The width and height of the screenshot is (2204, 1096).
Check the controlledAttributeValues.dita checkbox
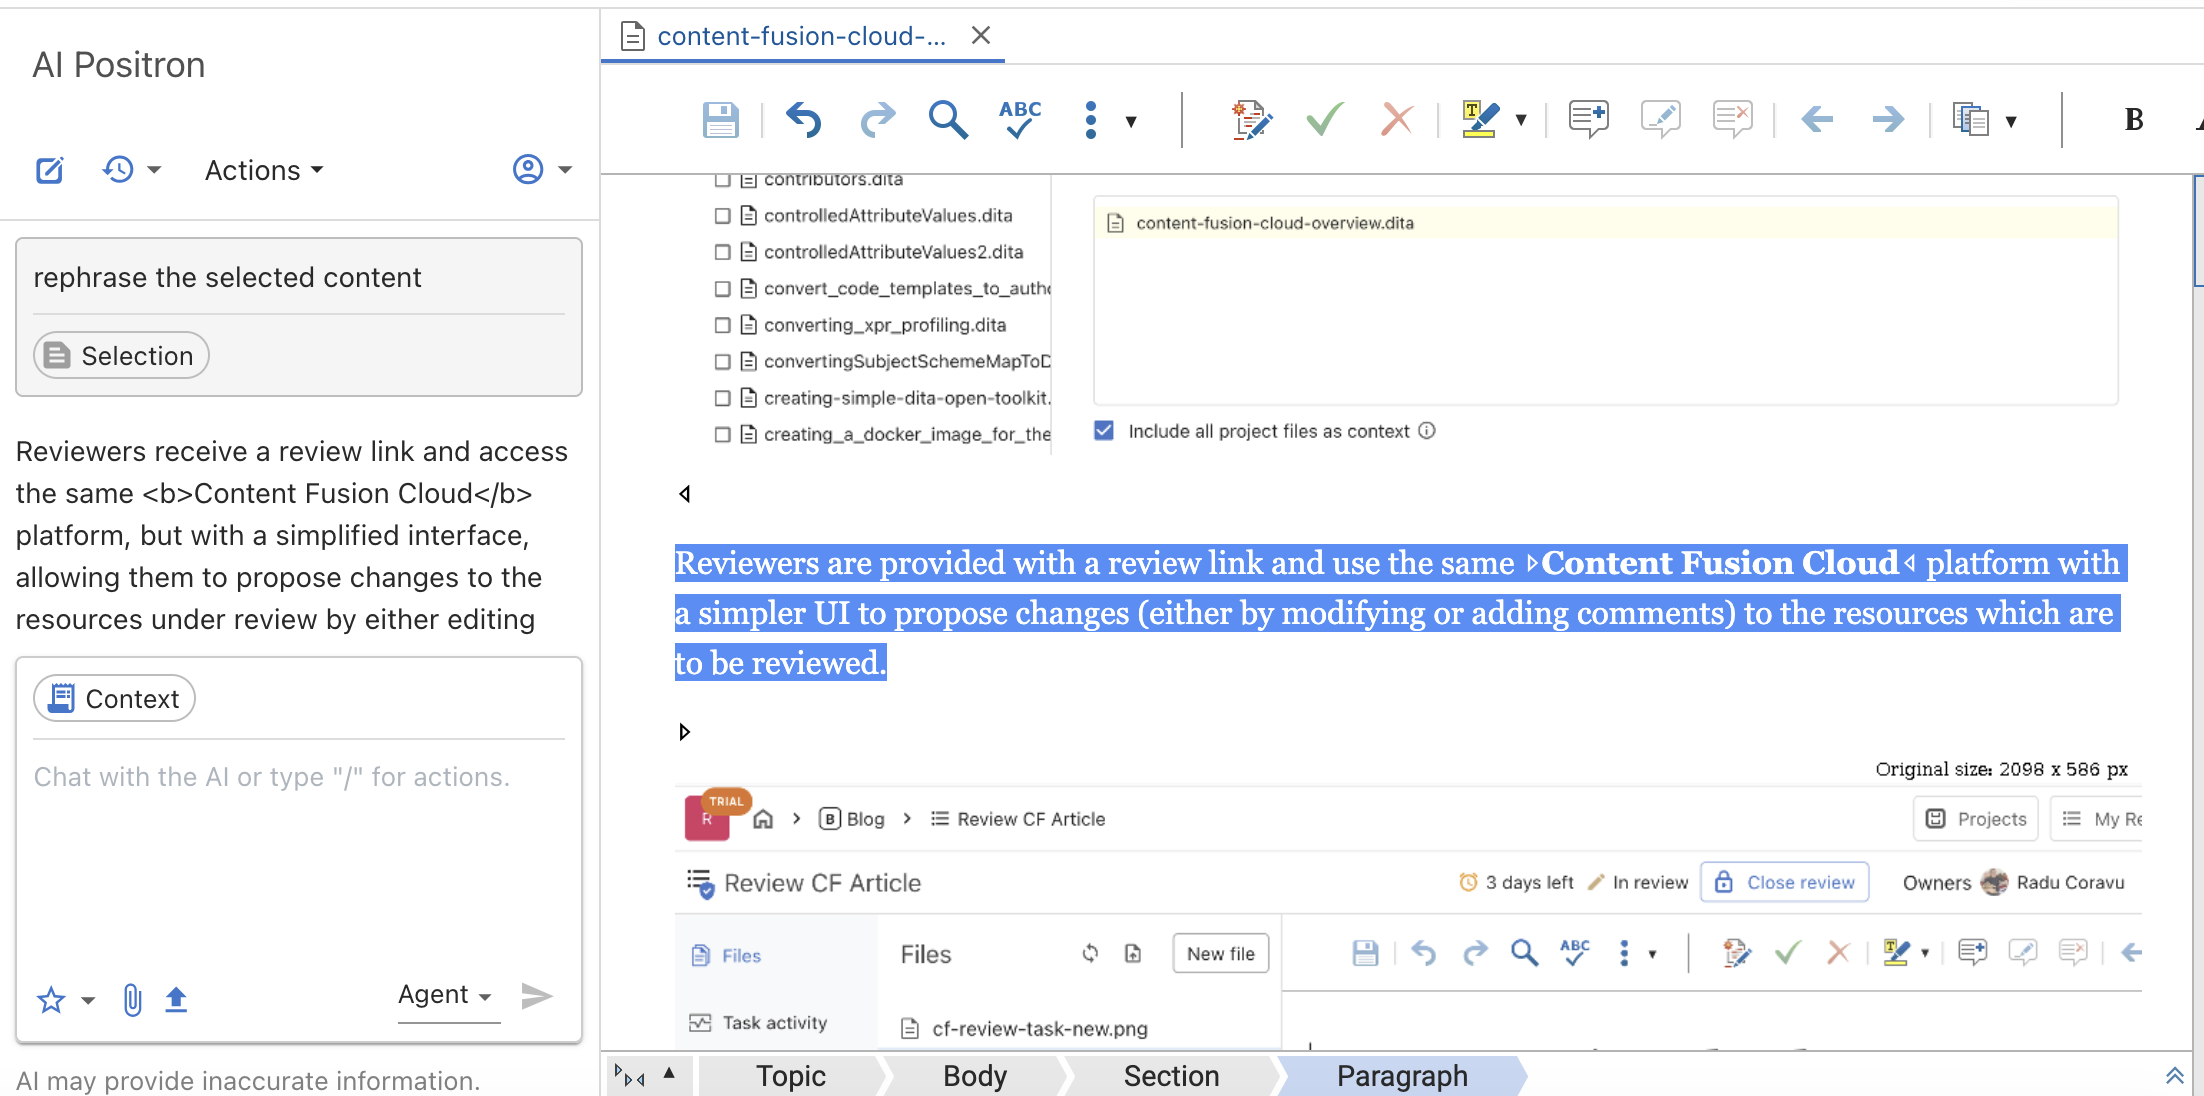(x=723, y=216)
